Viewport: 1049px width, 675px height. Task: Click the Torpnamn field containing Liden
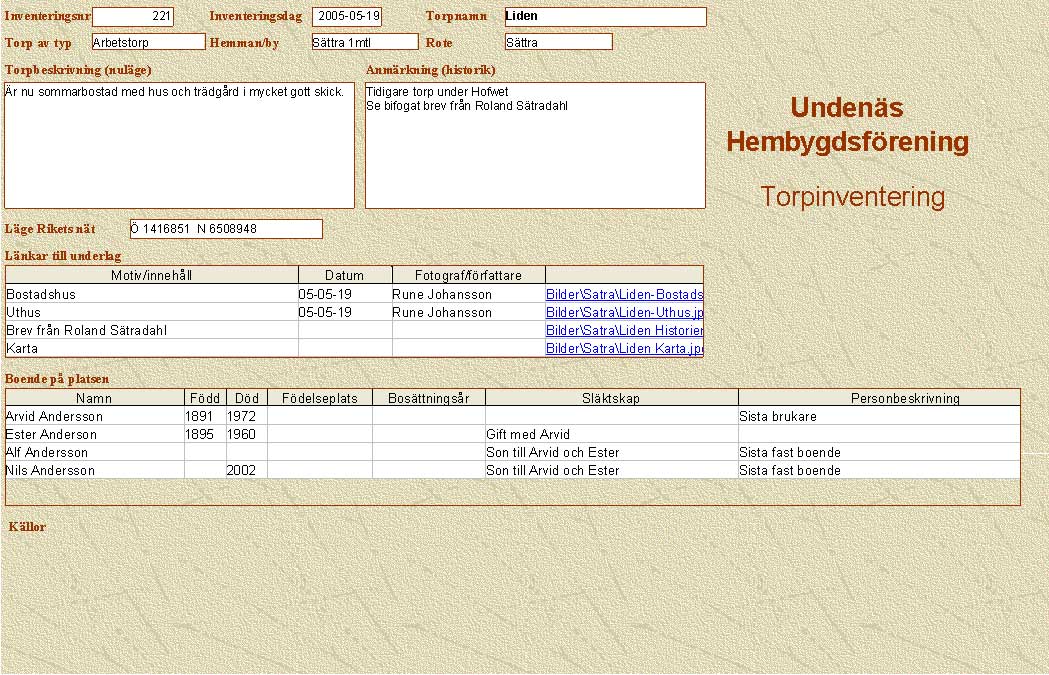[604, 17]
